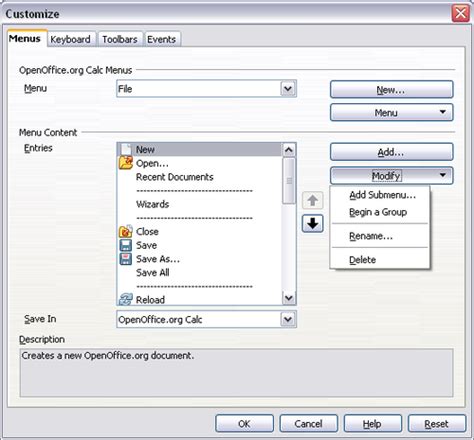This screenshot has width=474, height=440.
Task: Select the separator line below Recent Documents
Action: pos(199,190)
